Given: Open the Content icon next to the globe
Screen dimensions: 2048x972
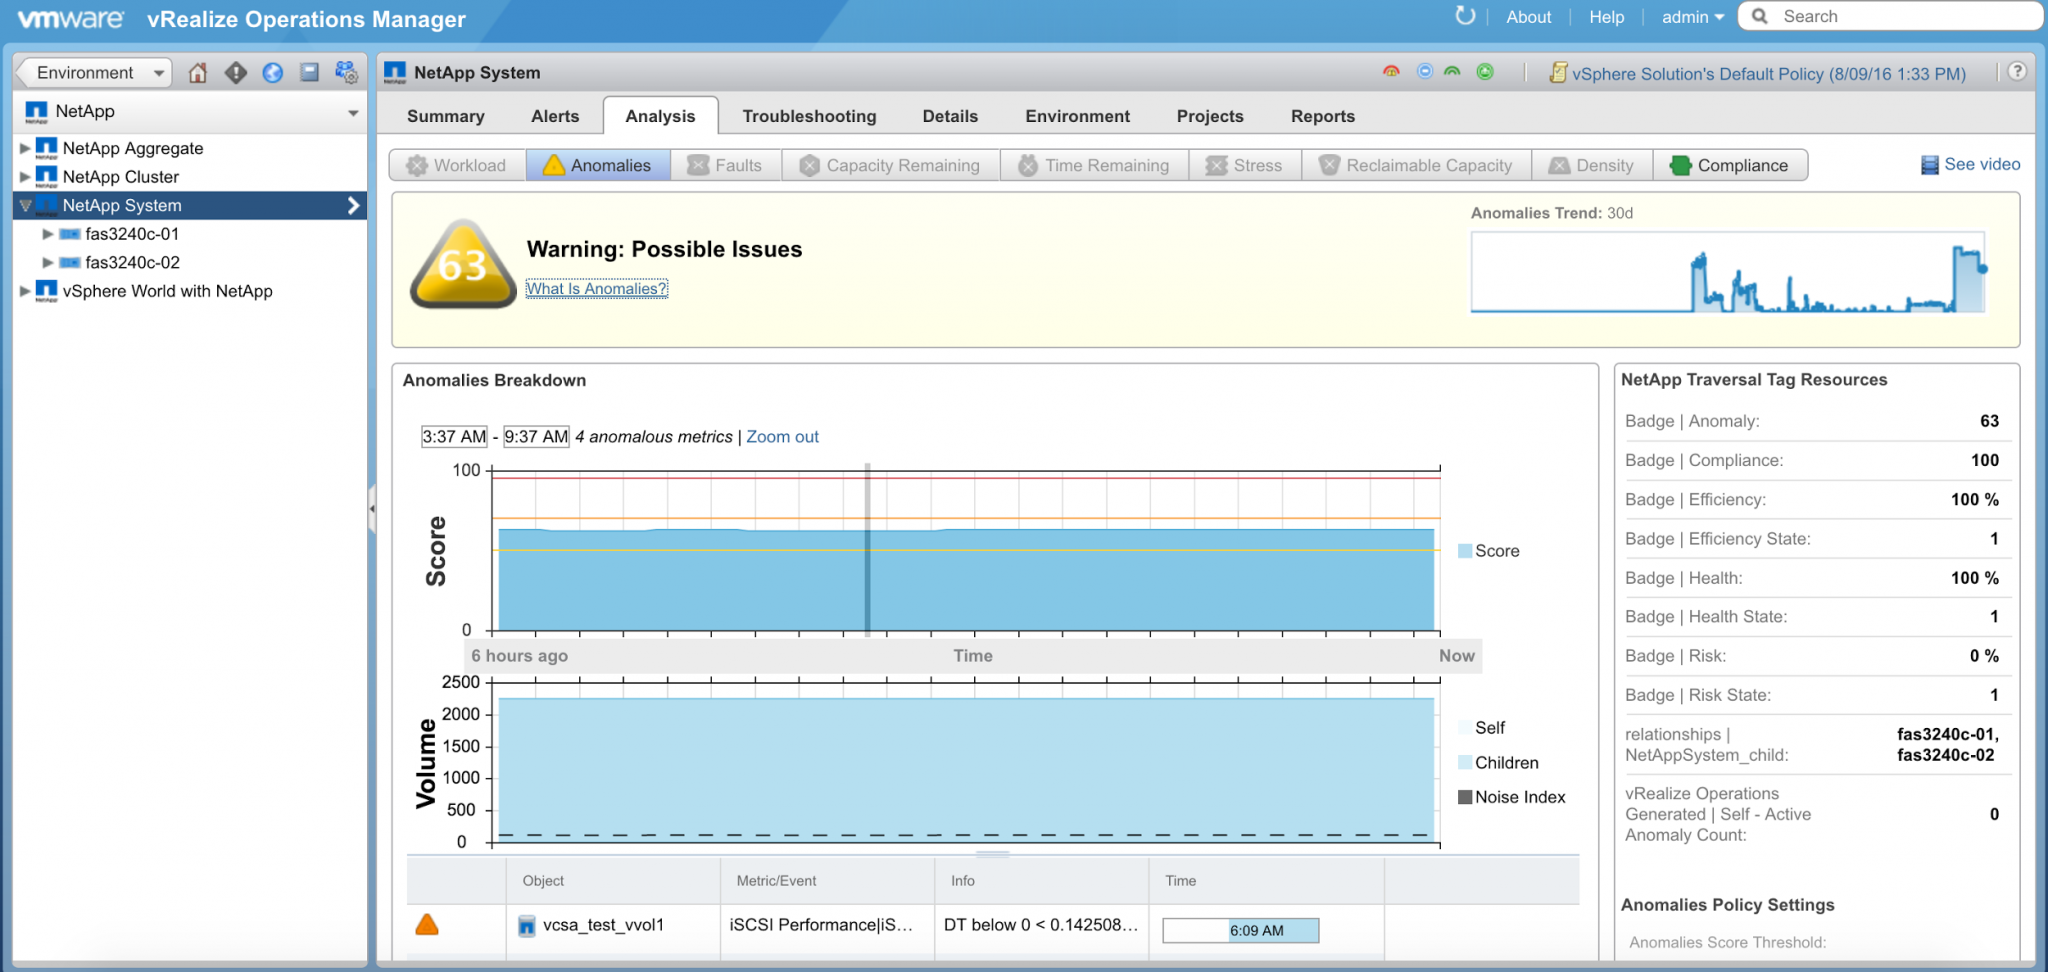Looking at the screenshot, I should 310,72.
